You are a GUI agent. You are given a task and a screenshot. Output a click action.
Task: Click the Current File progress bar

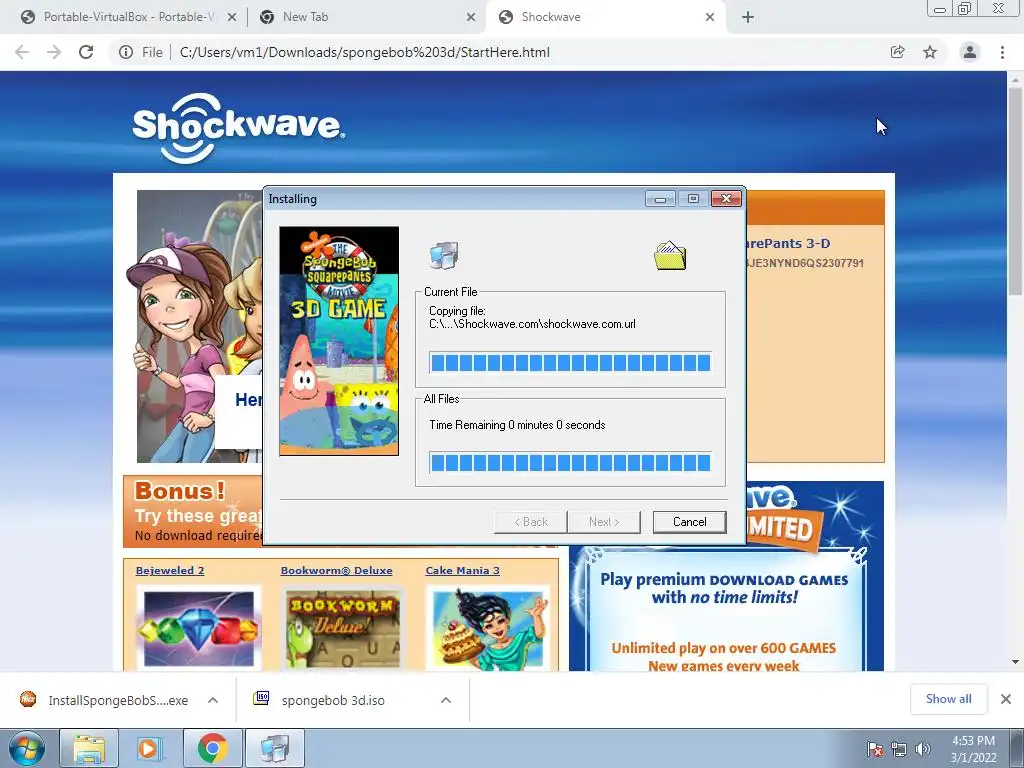(570, 363)
